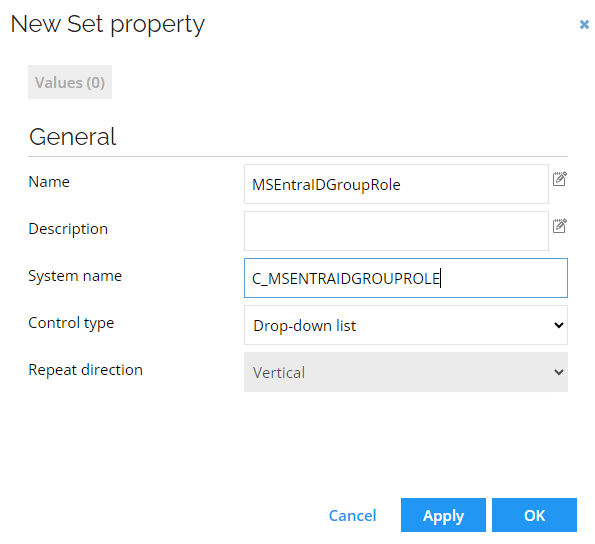Expand the Control type drop-down list
The width and height of the screenshot is (595, 544).
406,325
